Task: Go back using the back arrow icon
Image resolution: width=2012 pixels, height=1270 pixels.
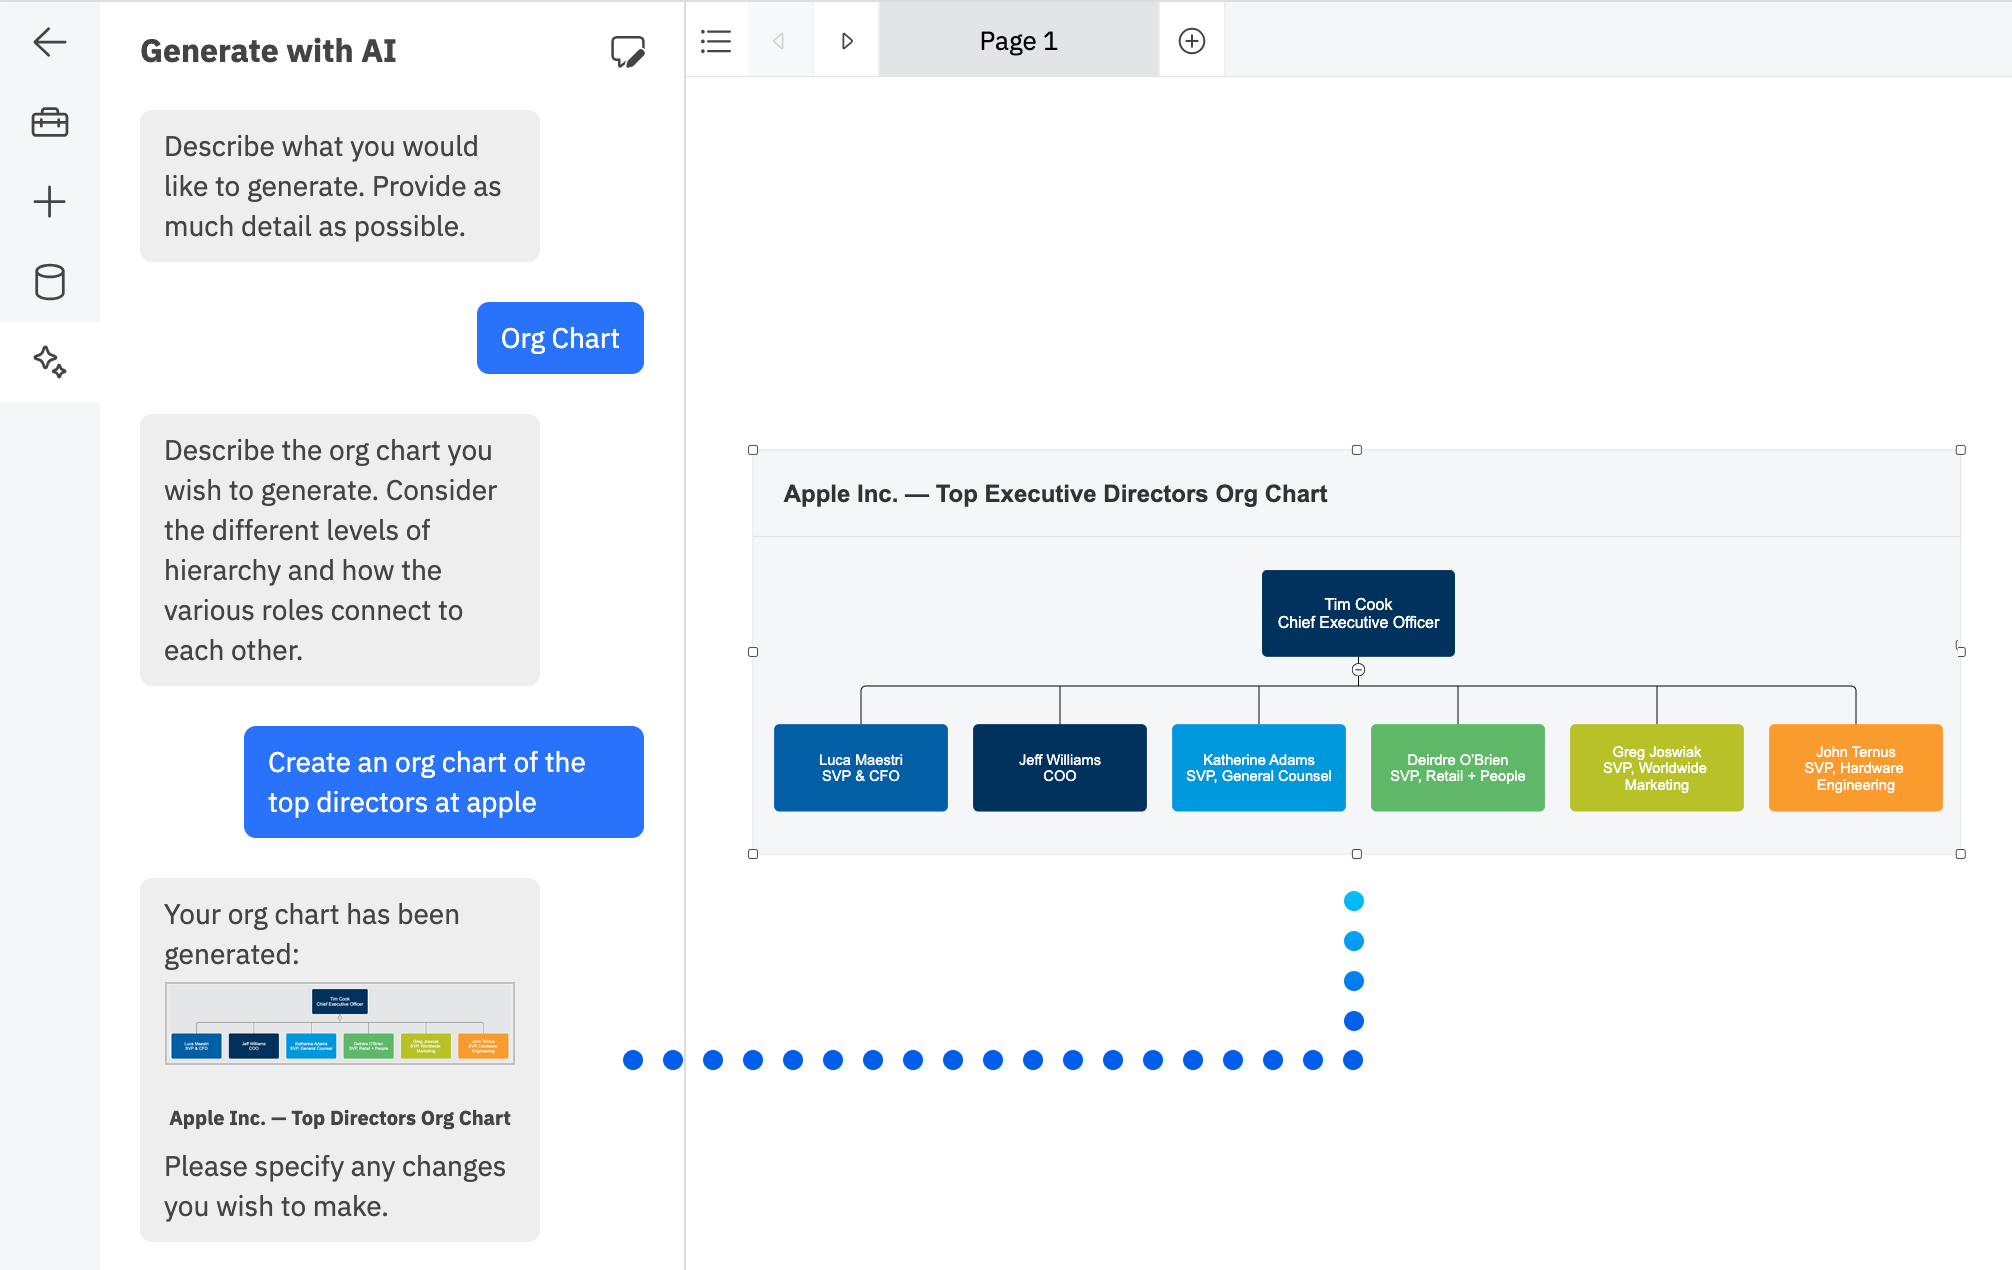Action: [48, 42]
